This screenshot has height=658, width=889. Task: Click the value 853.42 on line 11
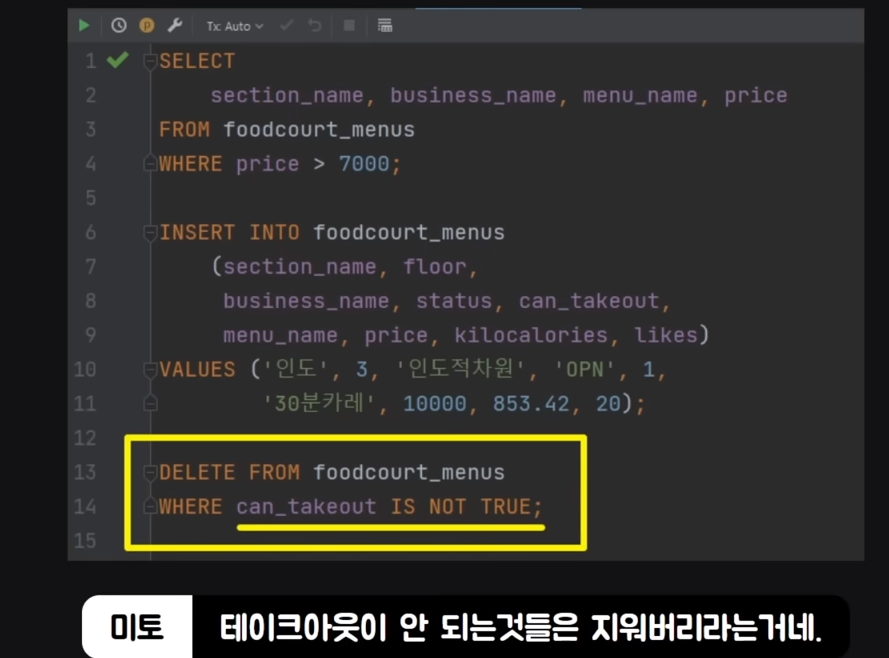pyautogui.click(x=531, y=404)
